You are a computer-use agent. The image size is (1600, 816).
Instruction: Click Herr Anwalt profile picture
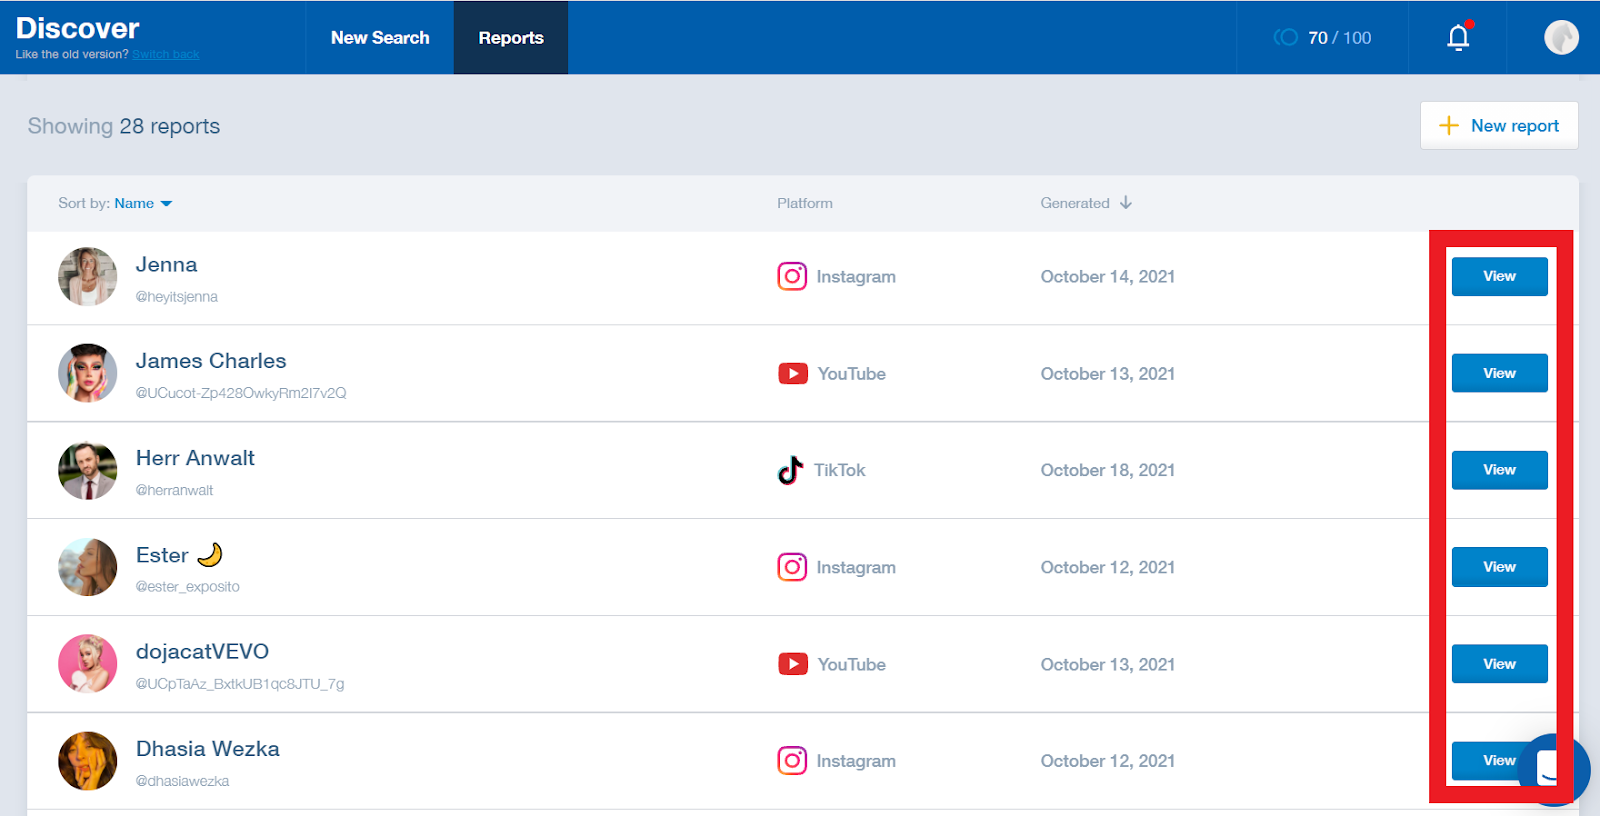click(88, 470)
